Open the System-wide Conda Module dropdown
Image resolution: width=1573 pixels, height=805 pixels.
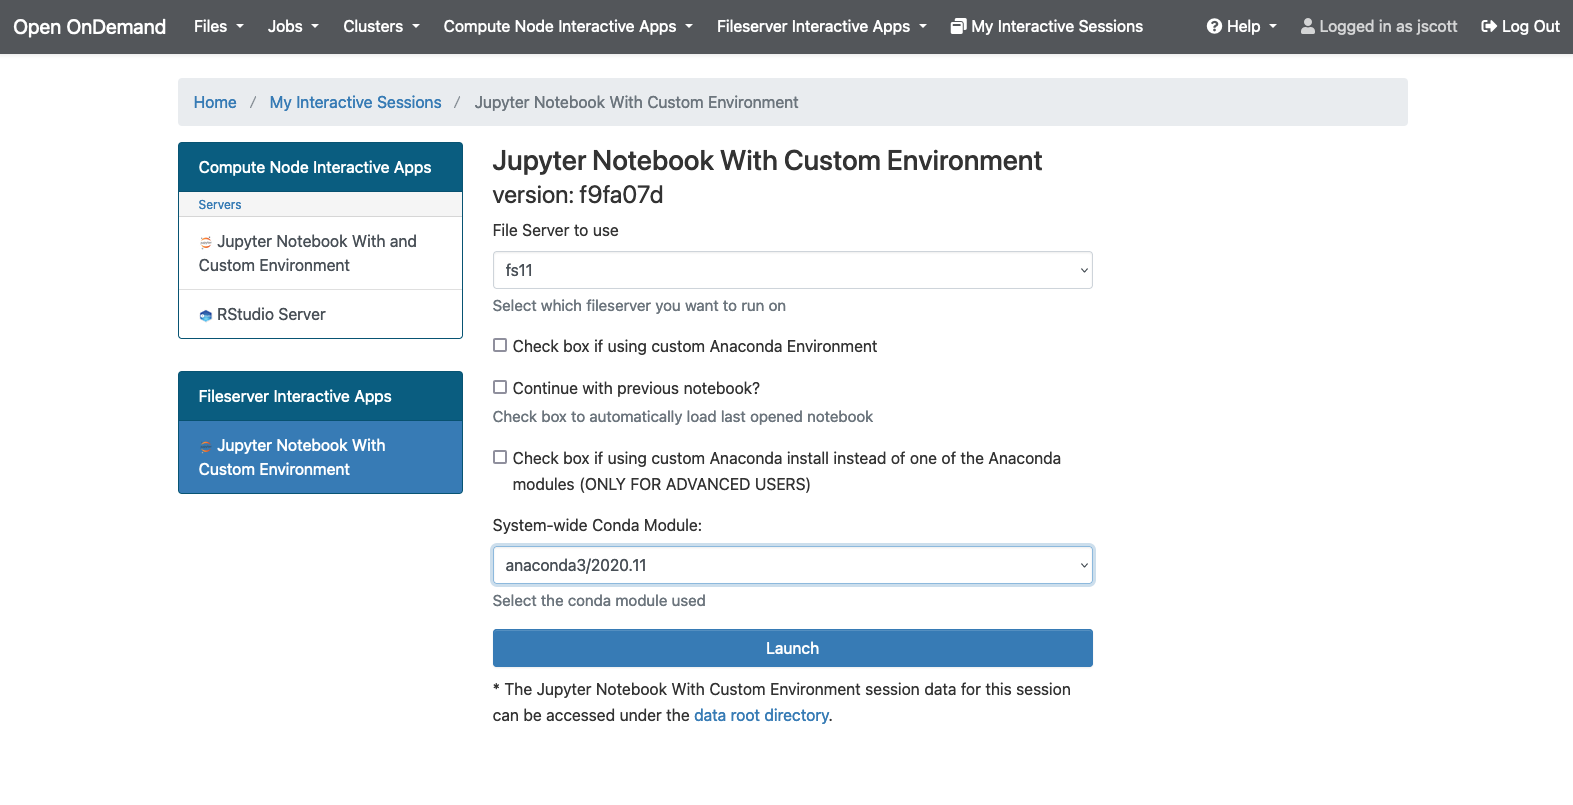pos(792,565)
